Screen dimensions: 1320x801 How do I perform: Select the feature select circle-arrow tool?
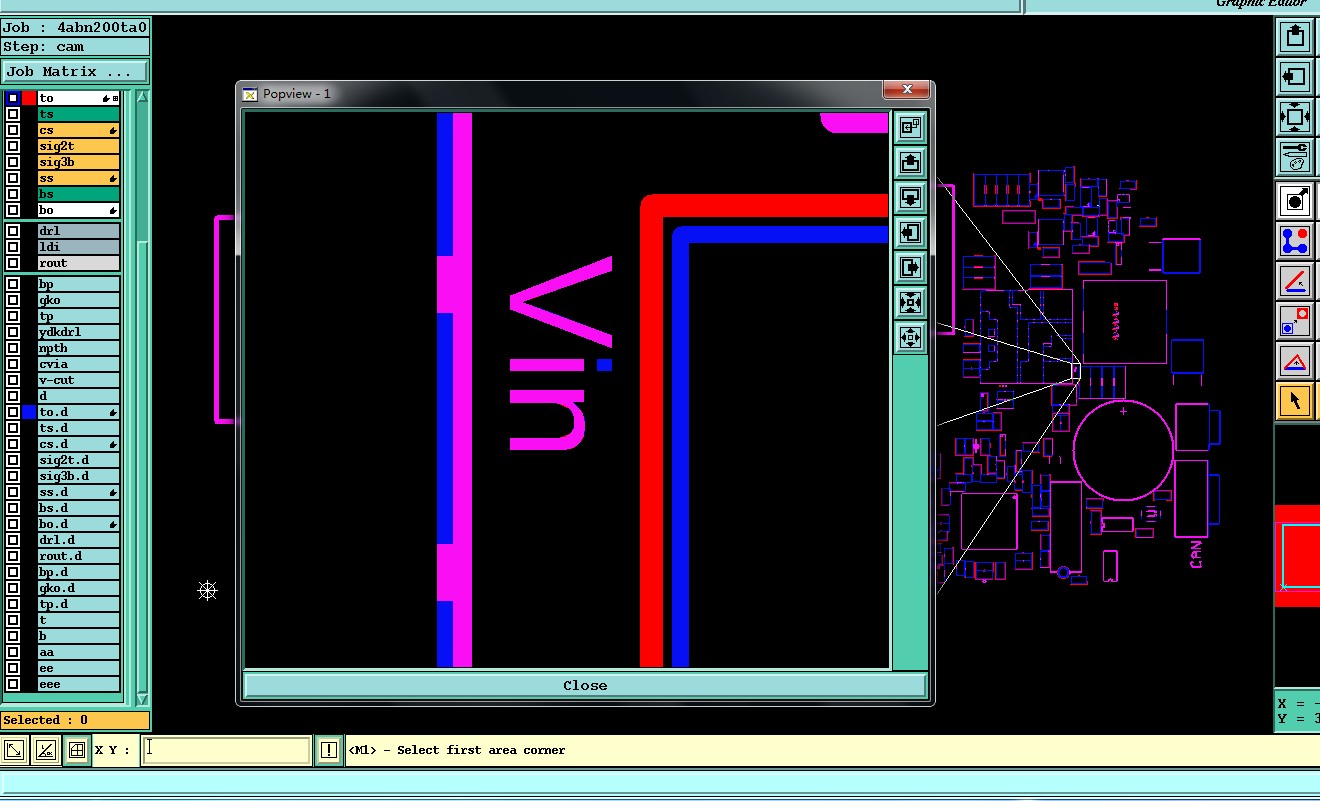pyautogui.click(x=1295, y=201)
